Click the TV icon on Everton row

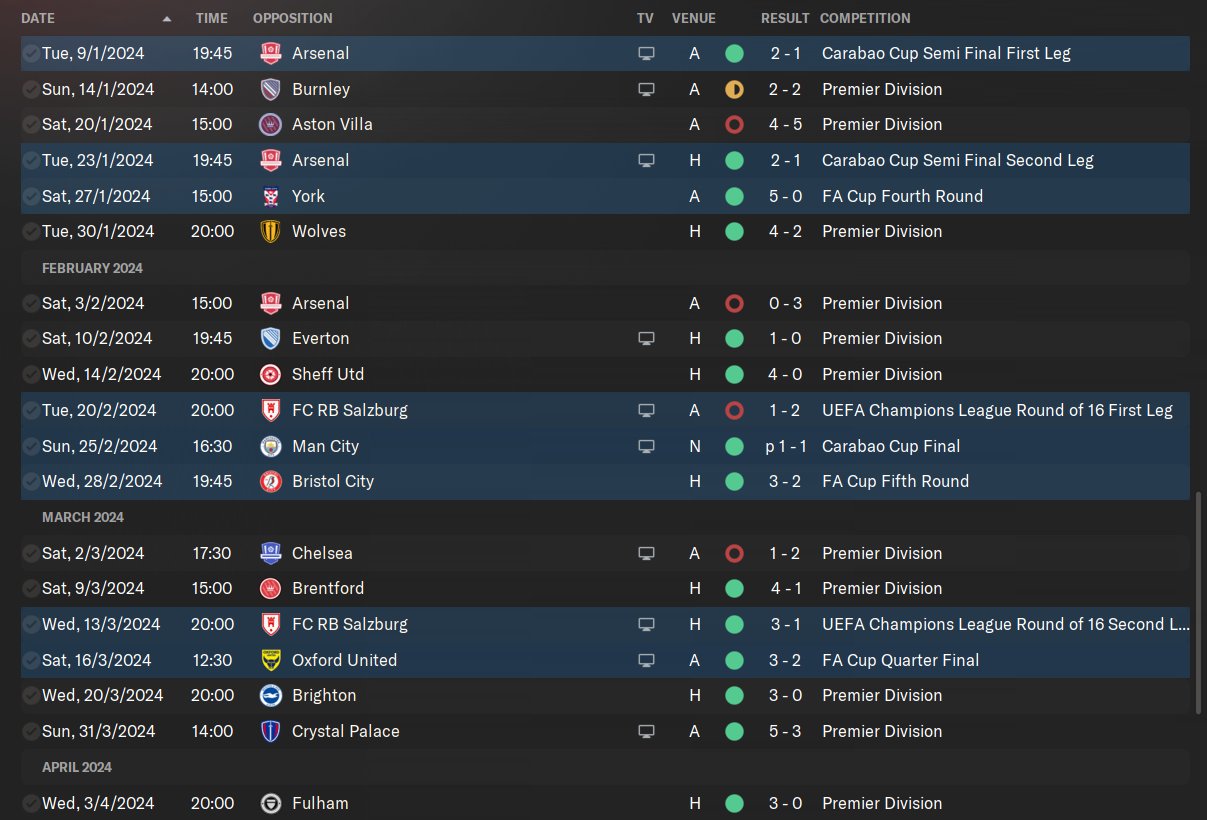646,339
